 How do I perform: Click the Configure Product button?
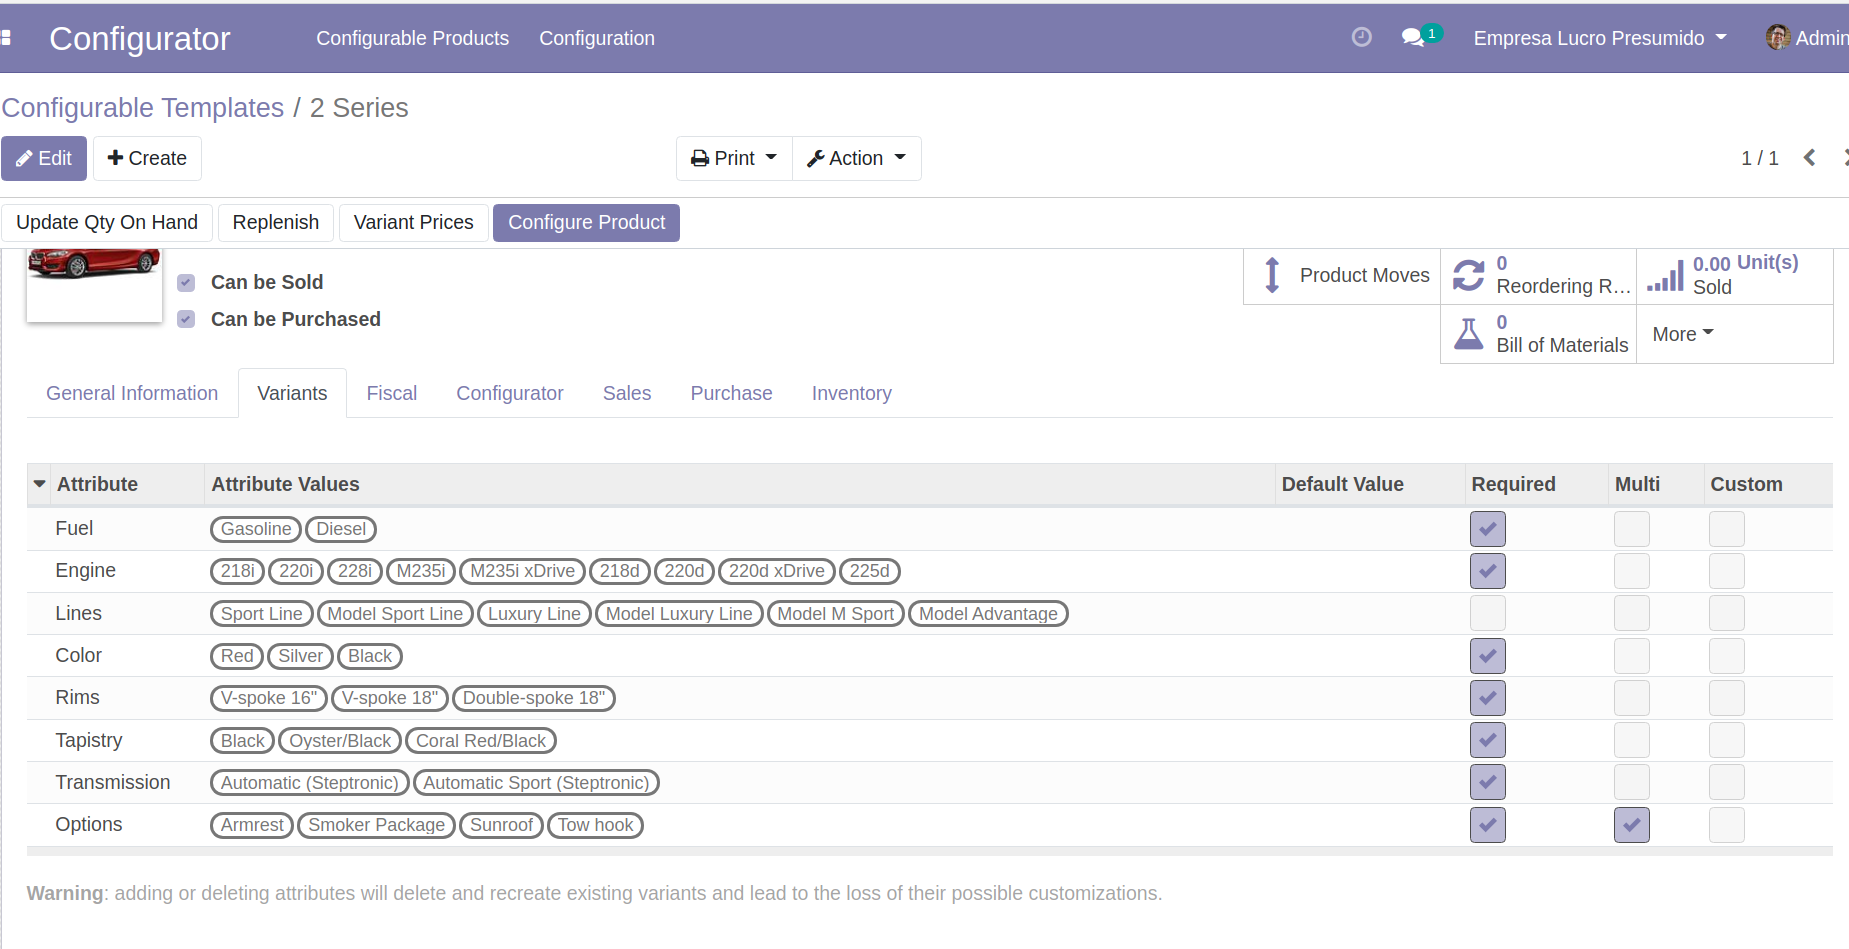[x=586, y=222]
